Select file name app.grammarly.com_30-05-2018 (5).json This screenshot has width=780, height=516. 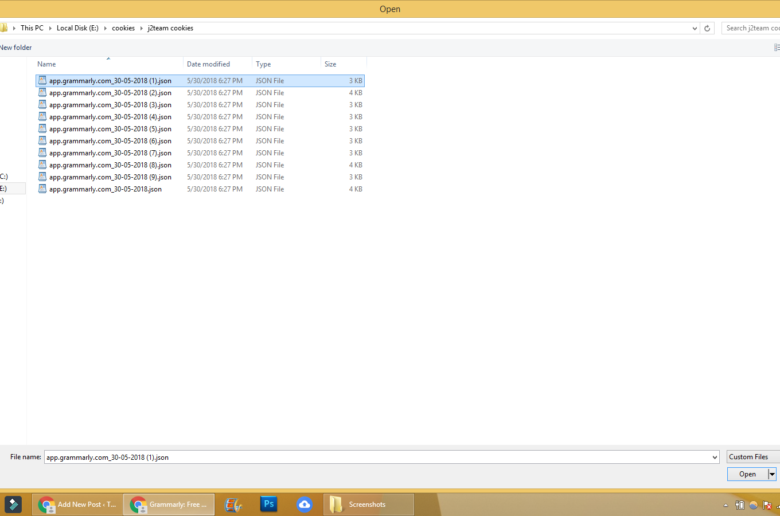click(110, 129)
